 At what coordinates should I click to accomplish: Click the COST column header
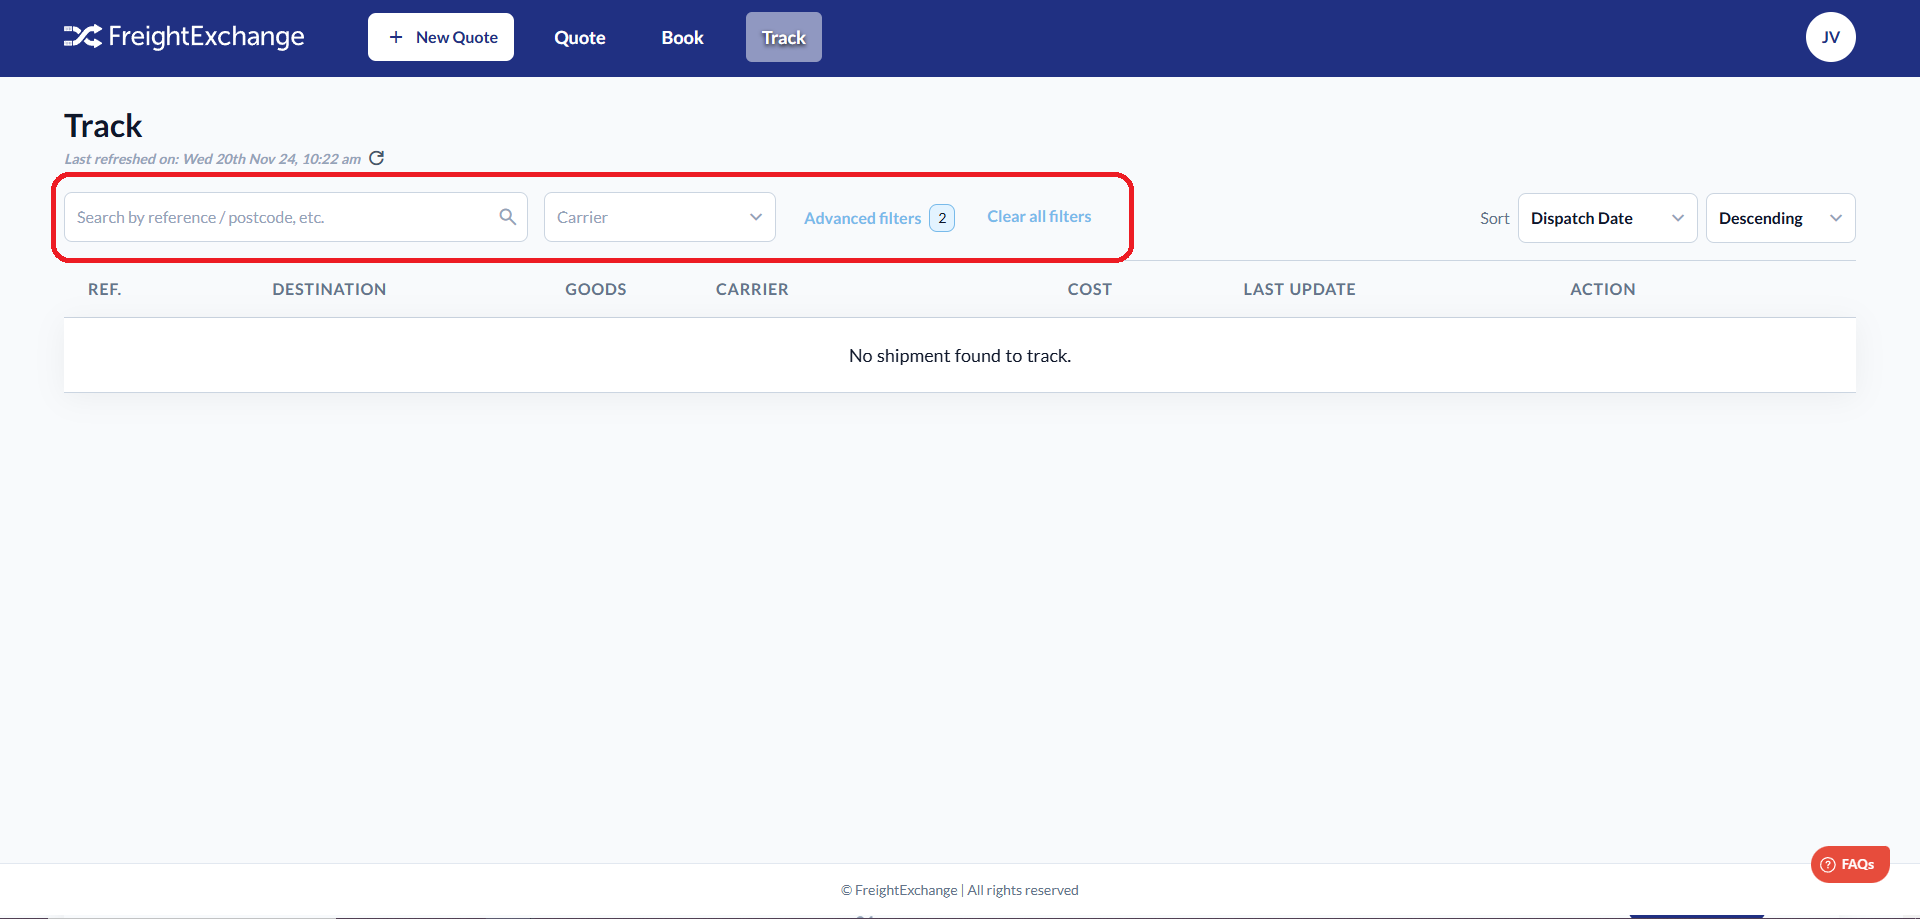click(1090, 289)
